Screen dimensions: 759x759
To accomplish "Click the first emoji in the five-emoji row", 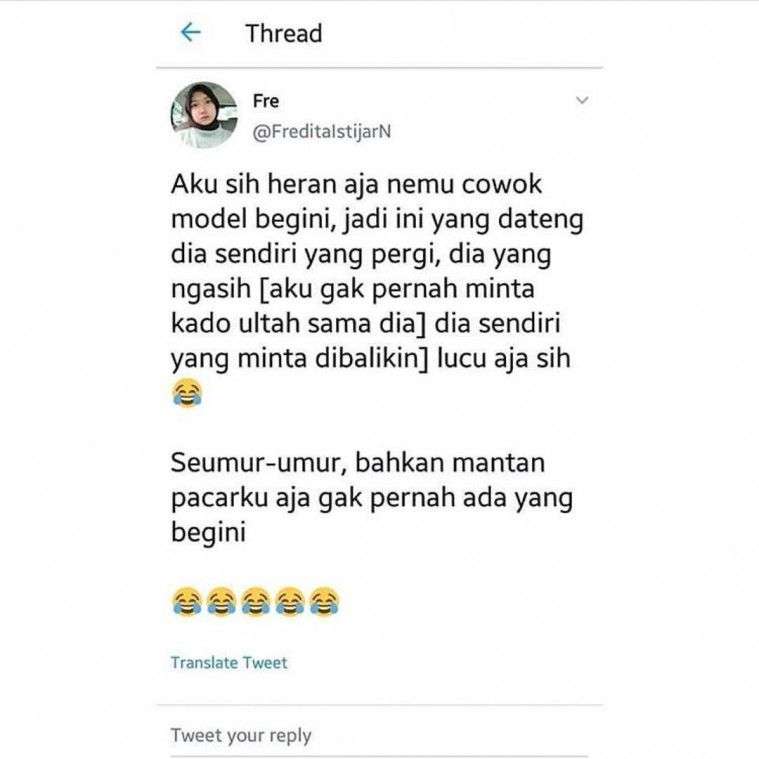I will pyautogui.click(x=187, y=601).
